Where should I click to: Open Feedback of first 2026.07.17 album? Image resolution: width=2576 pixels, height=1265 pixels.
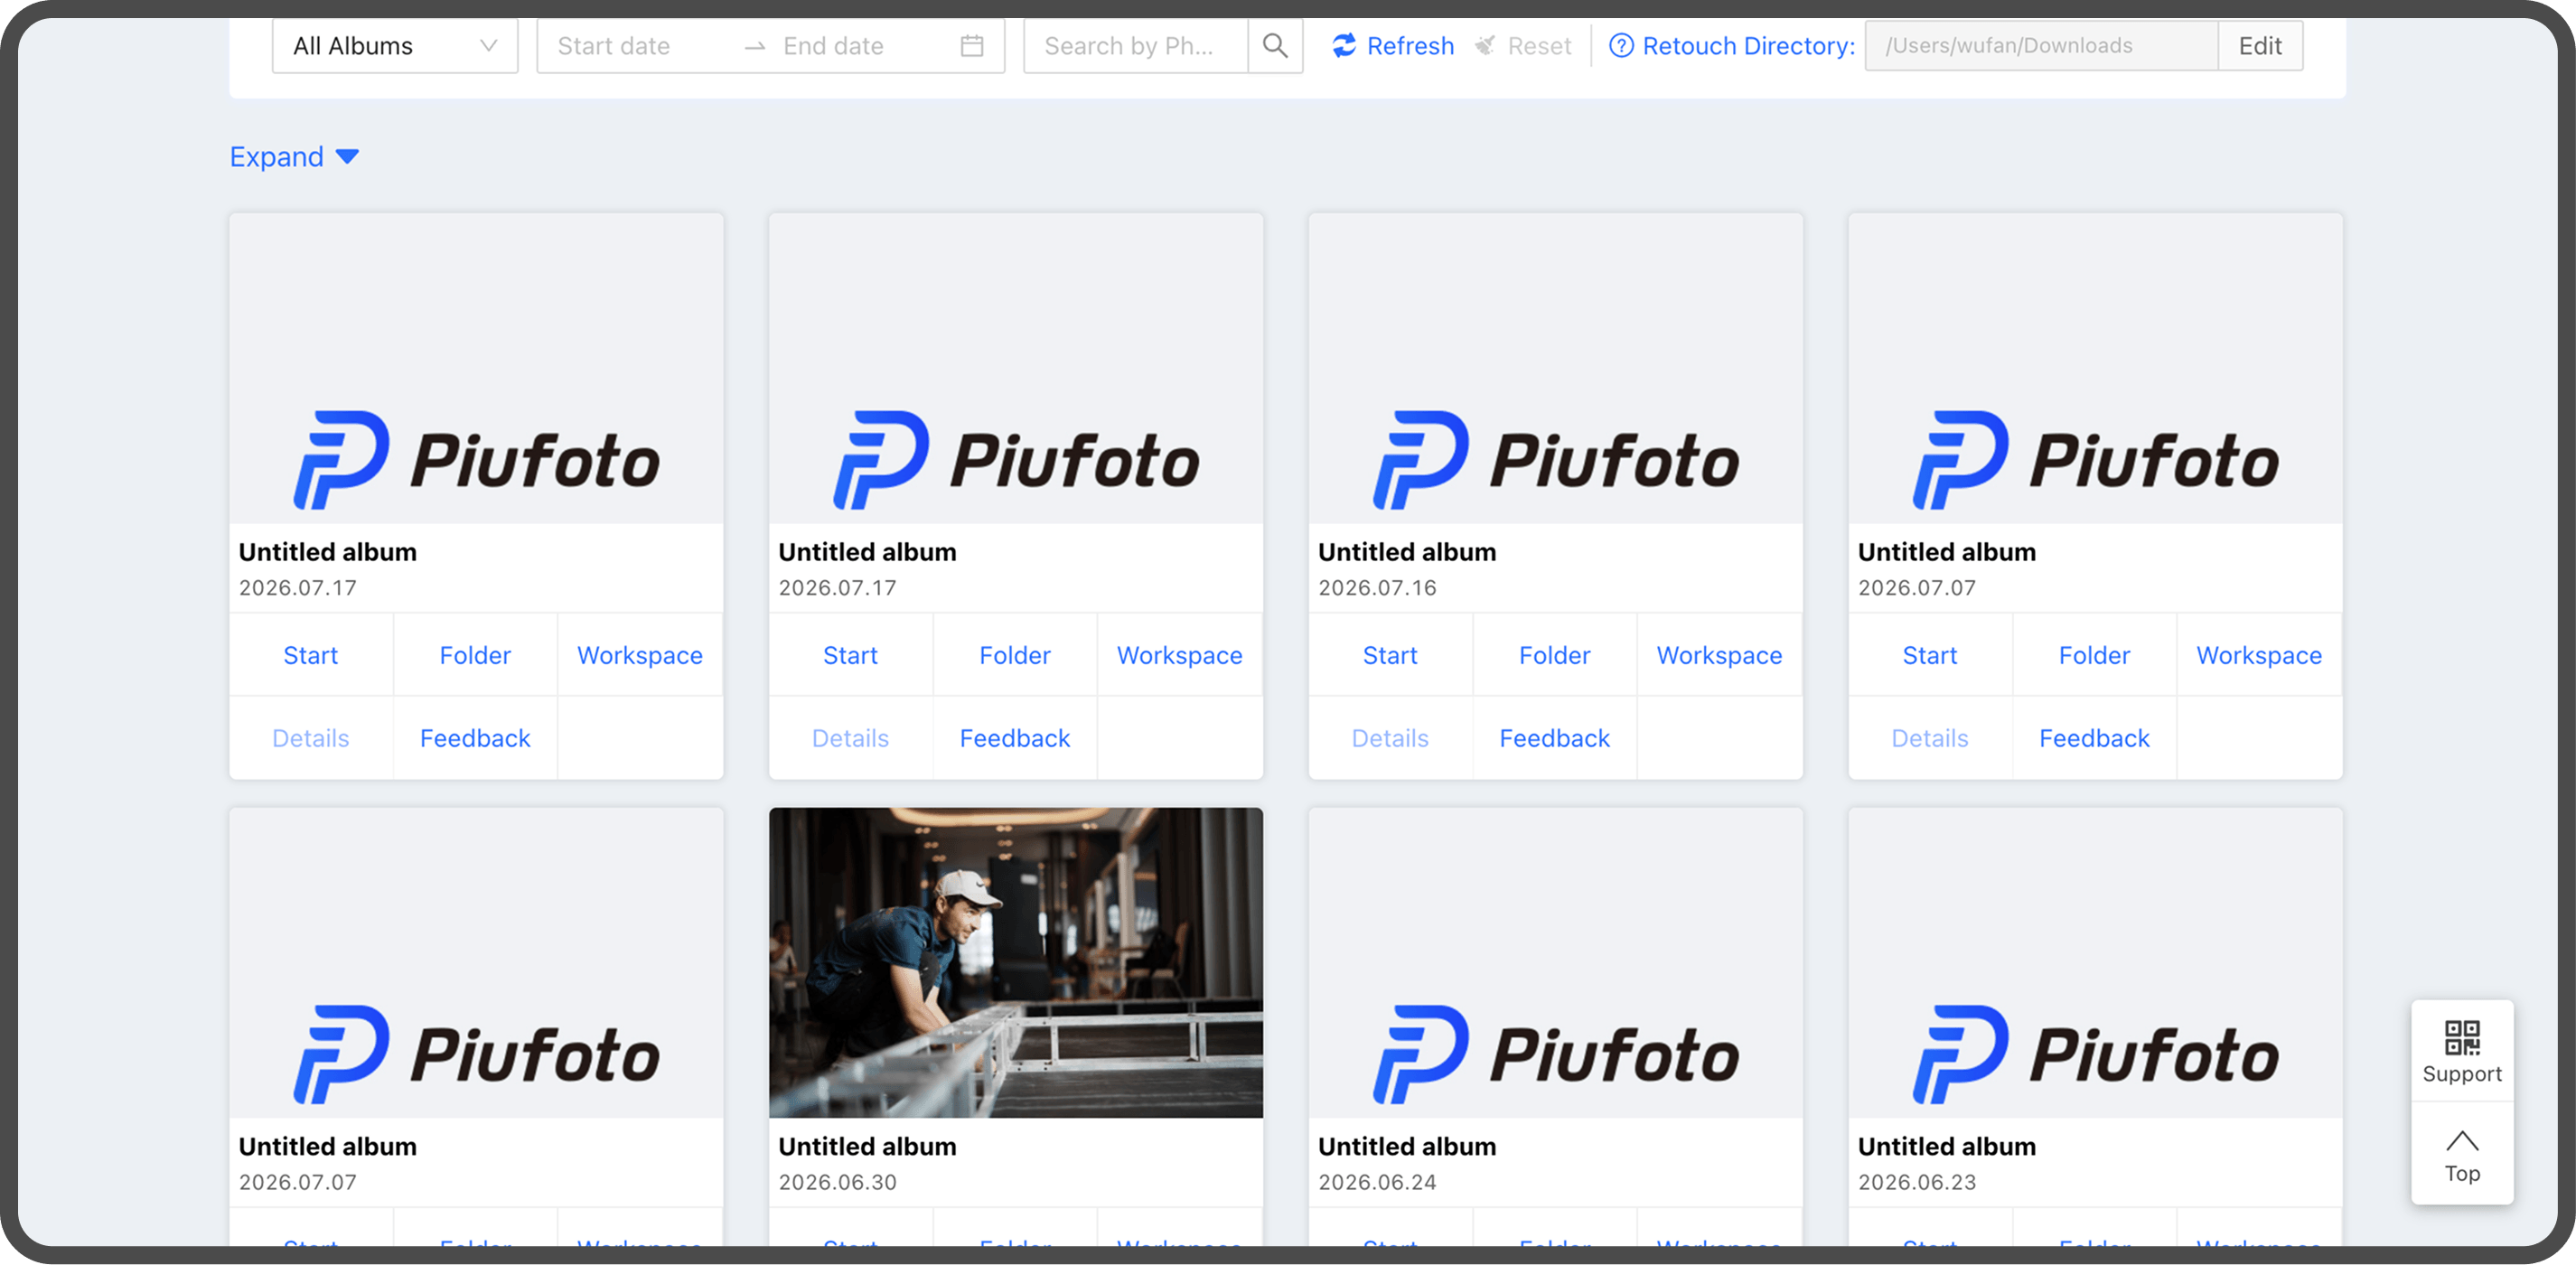(475, 738)
